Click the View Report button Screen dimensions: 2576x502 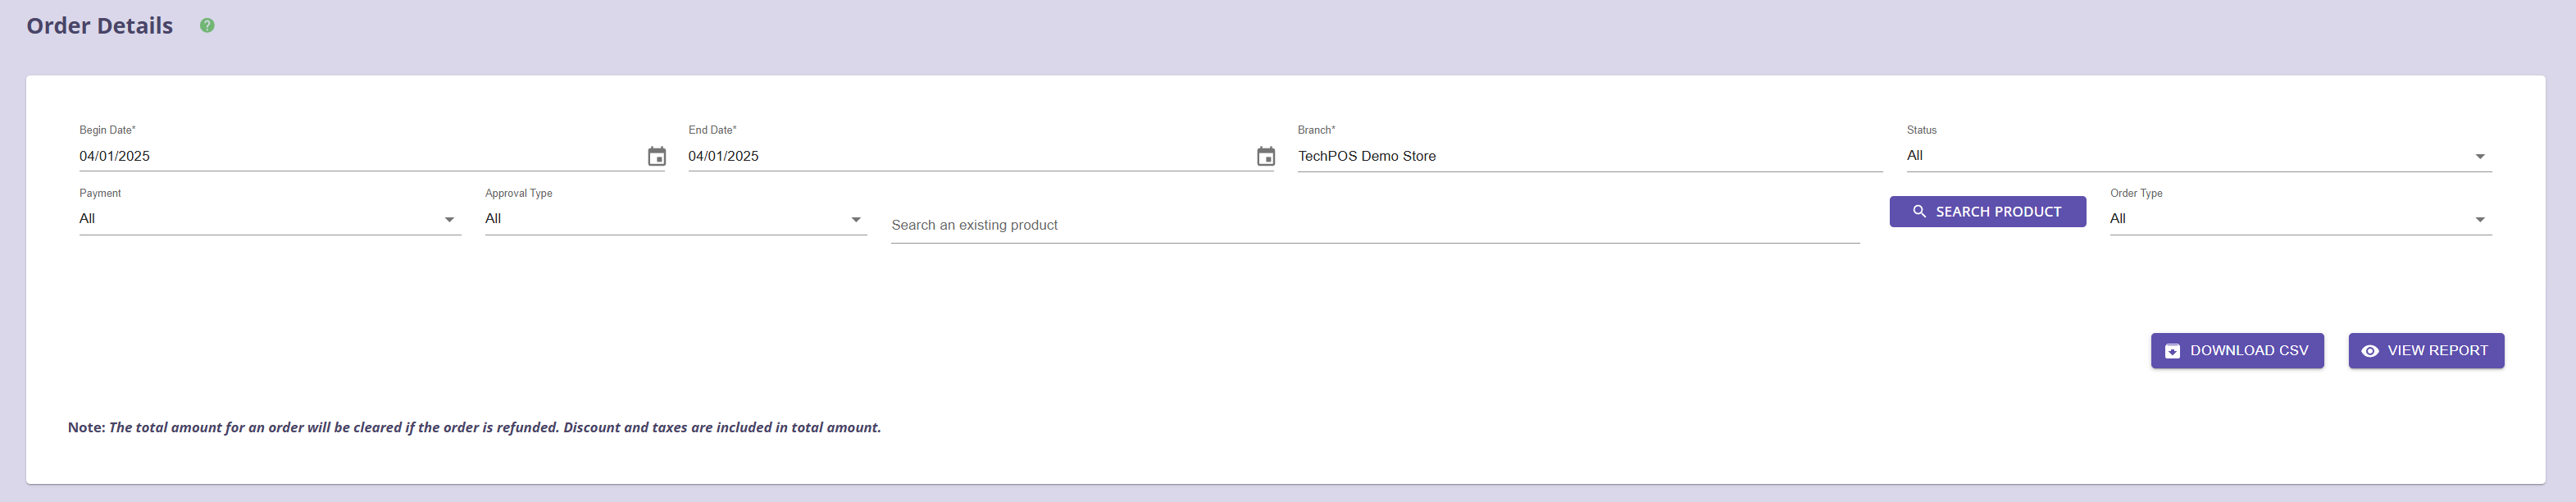2426,351
